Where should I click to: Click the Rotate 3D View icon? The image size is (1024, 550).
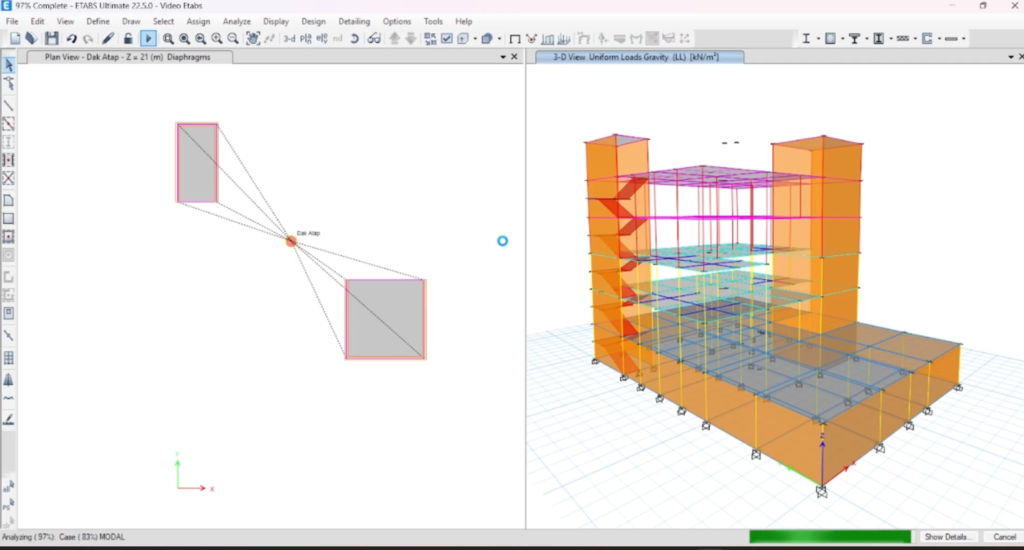(x=354, y=39)
